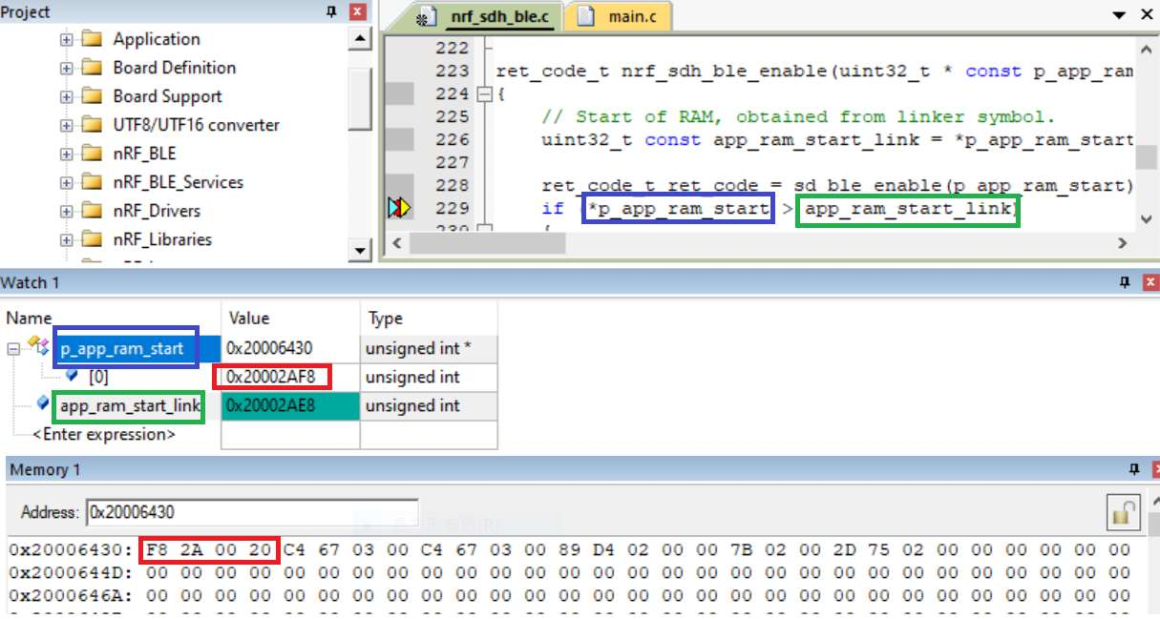Pin the Project panel
The height and width of the screenshot is (619, 1160).
[x=332, y=12]
